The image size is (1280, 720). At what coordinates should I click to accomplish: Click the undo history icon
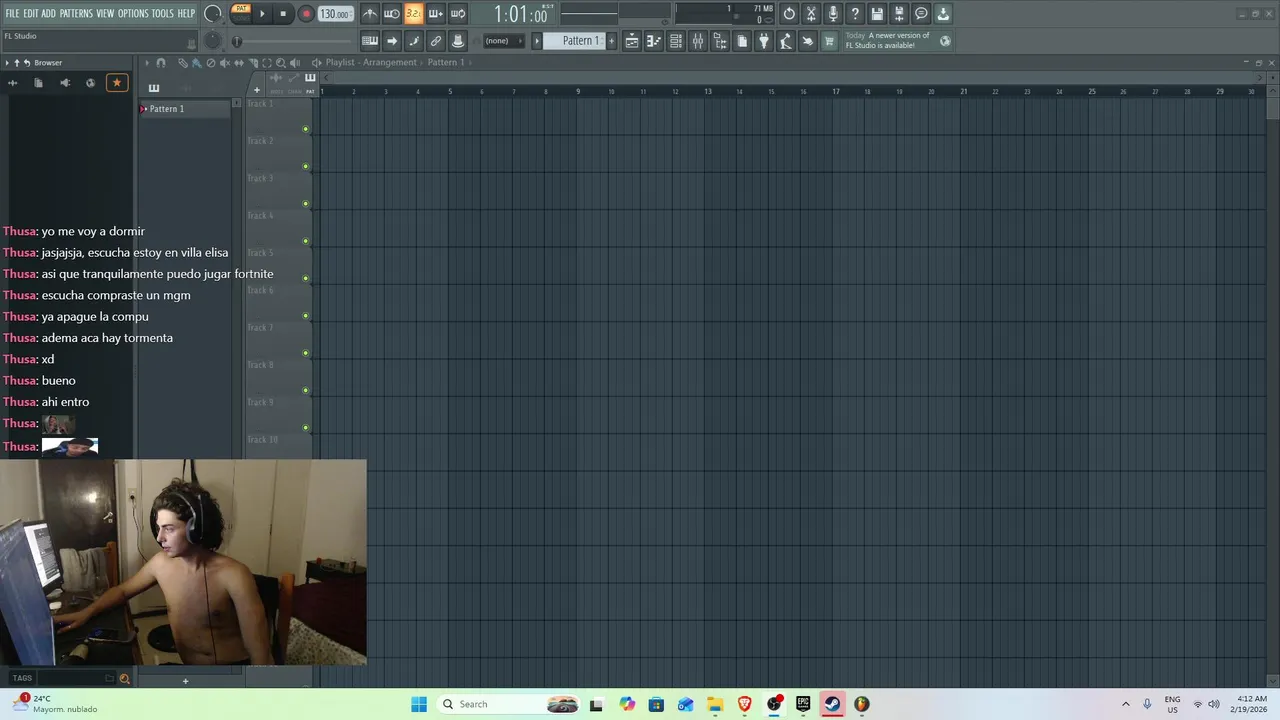789,14
